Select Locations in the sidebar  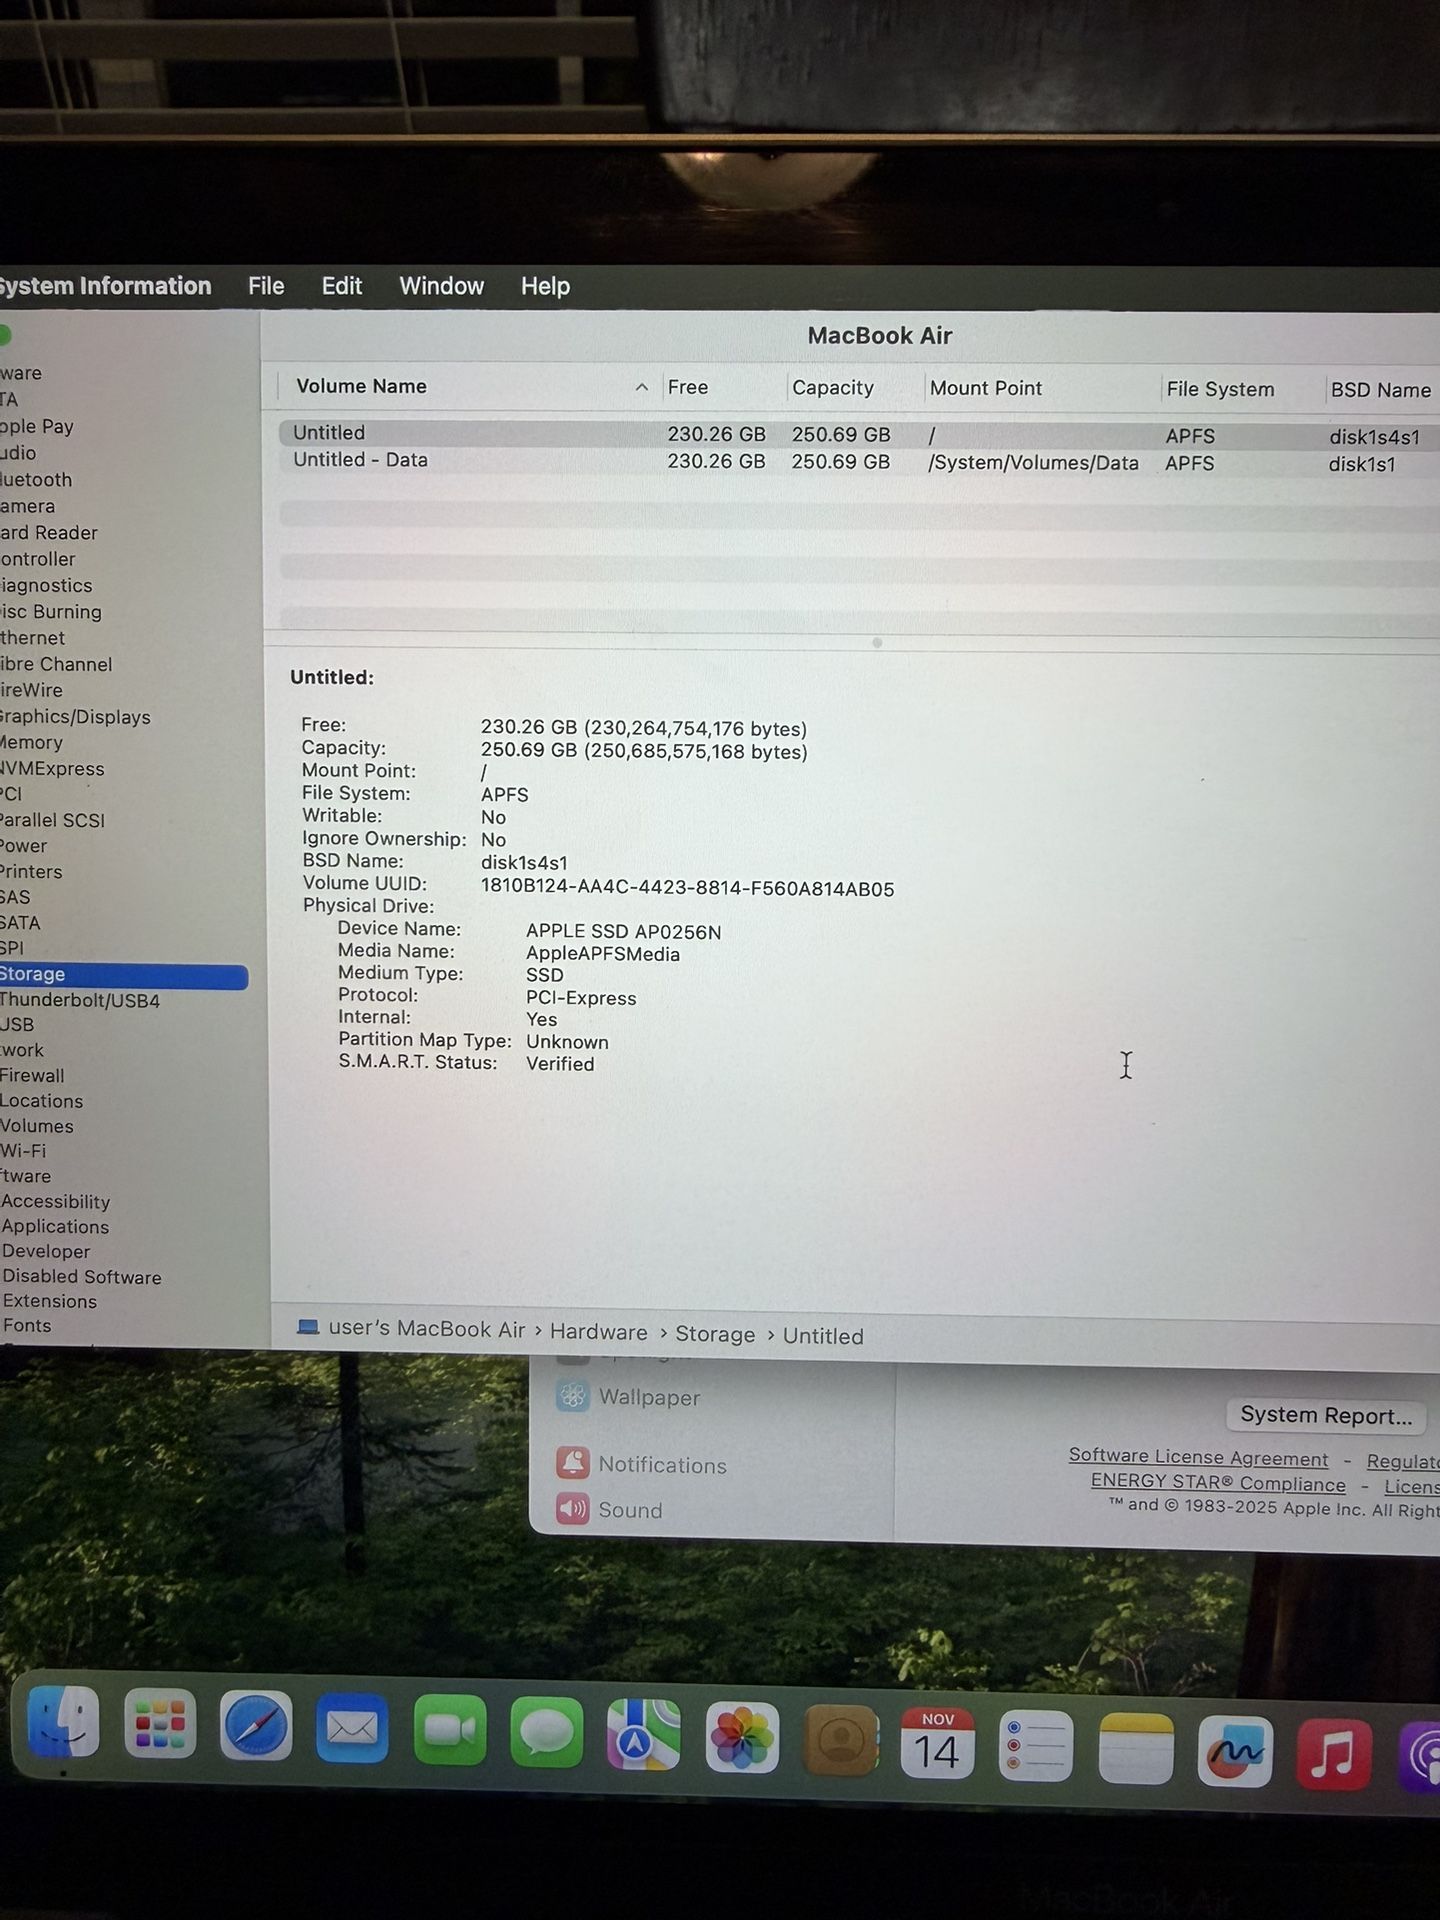point(42,1101)
